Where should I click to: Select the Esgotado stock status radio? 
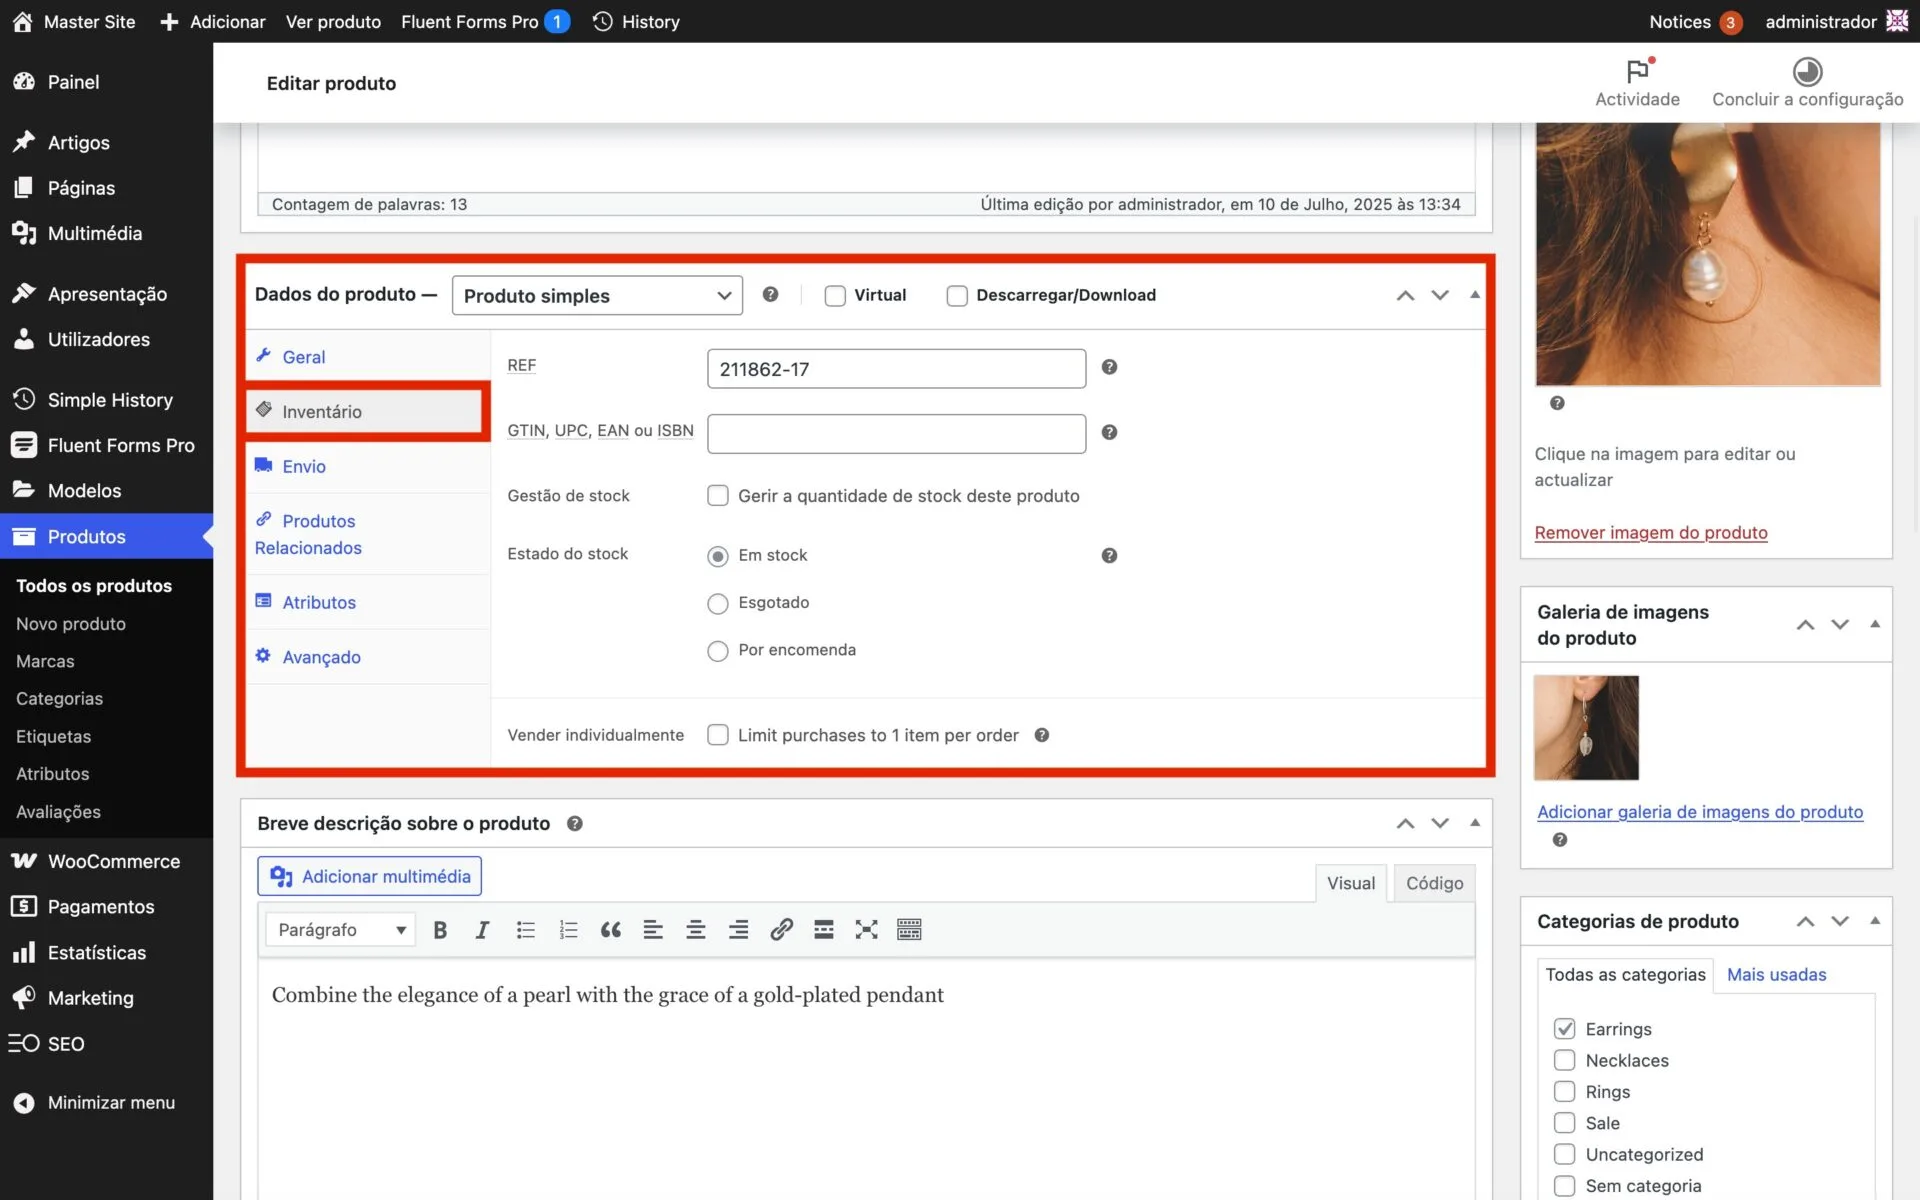pos(717,603)
